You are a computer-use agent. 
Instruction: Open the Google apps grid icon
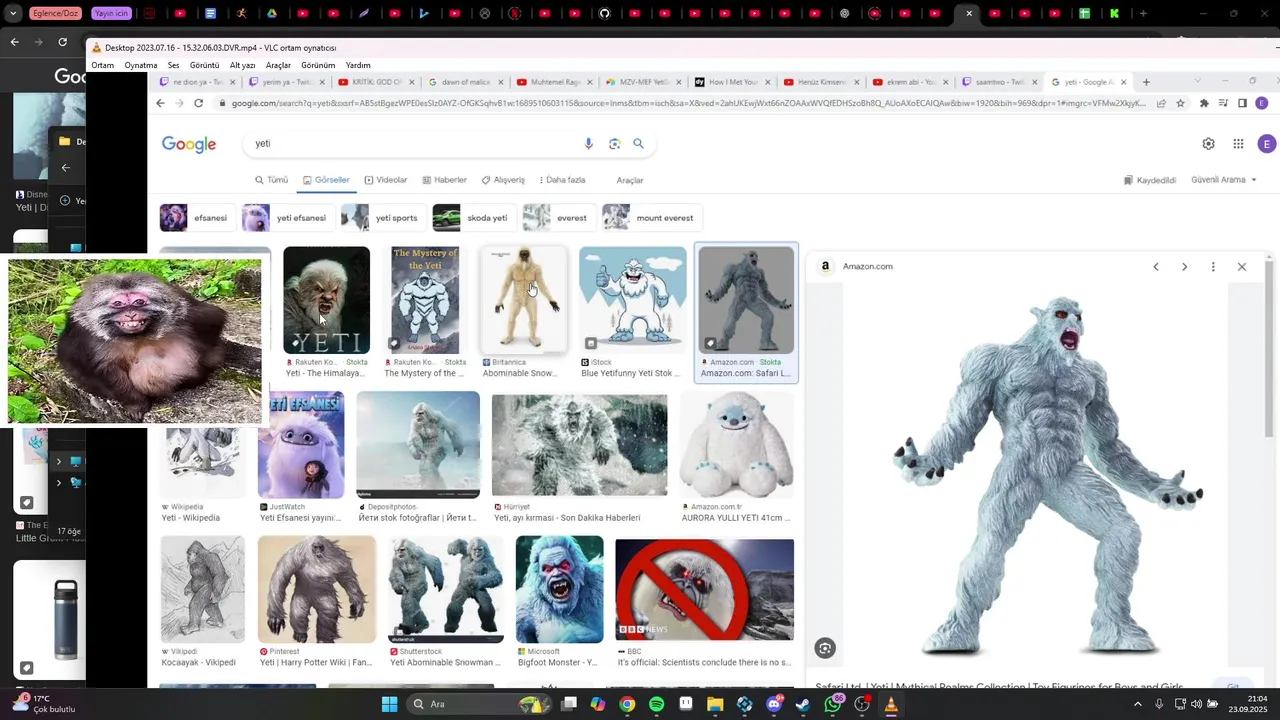click(1238, 144)
